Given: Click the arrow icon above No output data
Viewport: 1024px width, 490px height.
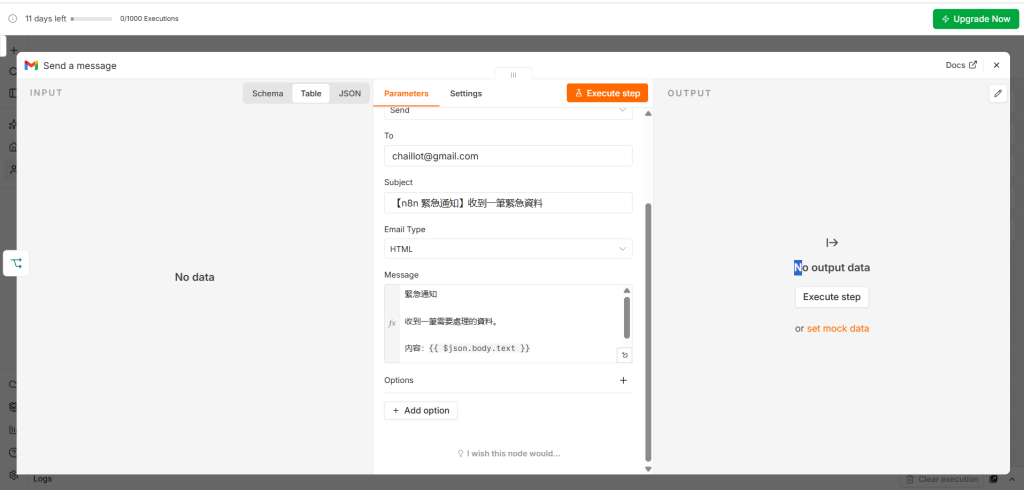Looking at the screenshot, I should pos(832,242).
